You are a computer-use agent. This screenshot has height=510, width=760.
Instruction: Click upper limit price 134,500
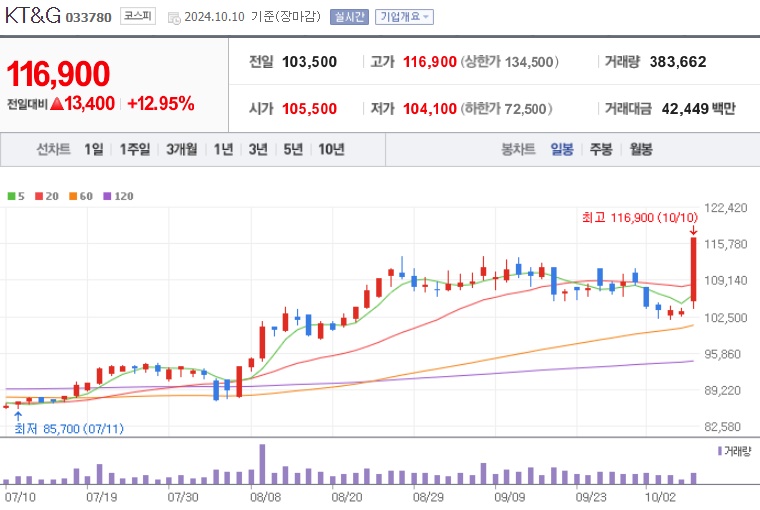[529, 62]
